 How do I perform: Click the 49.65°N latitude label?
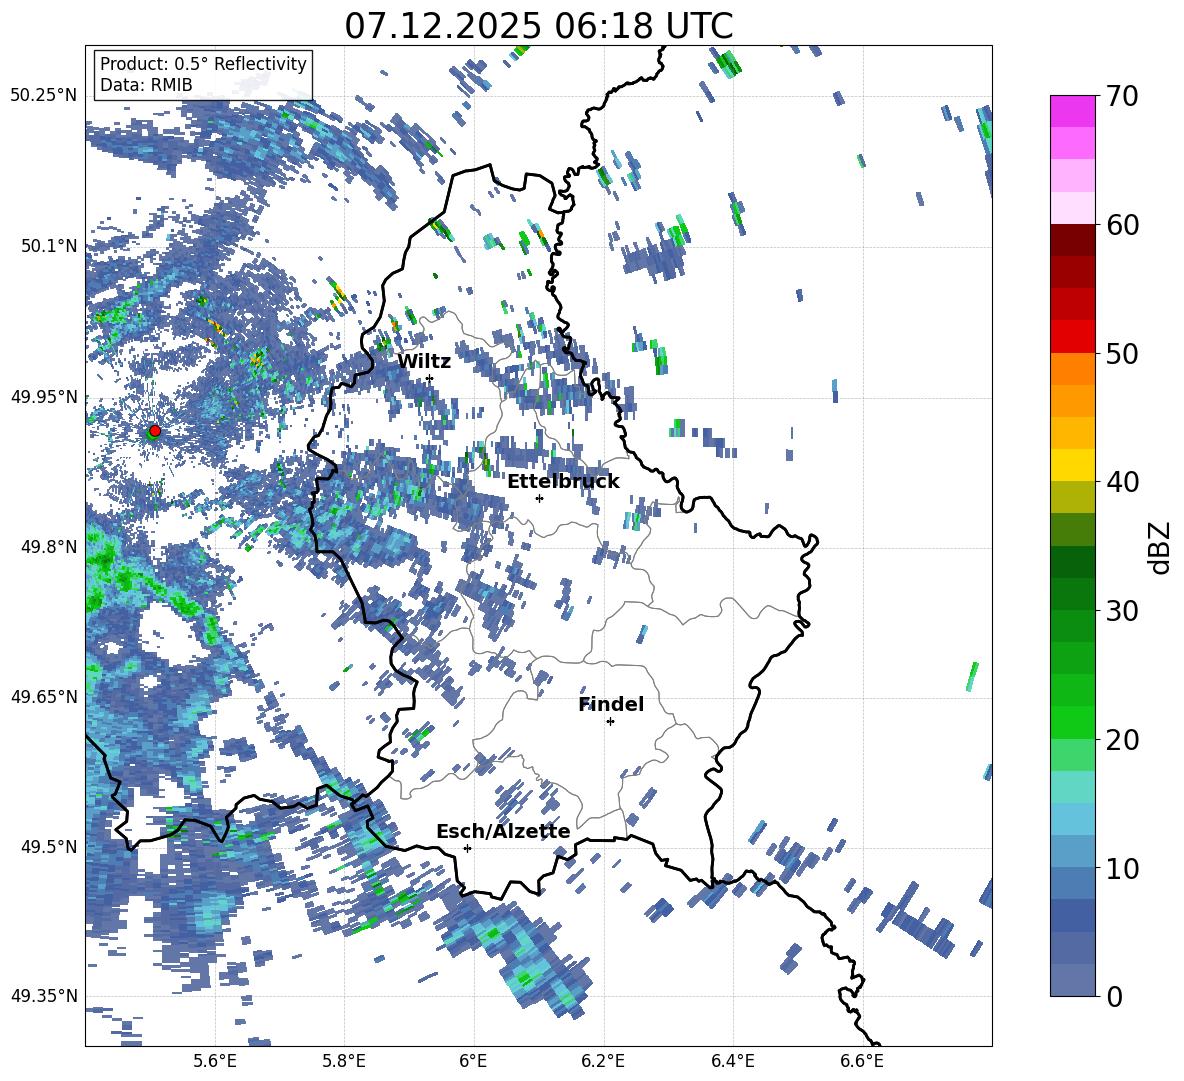pos(44,696)
